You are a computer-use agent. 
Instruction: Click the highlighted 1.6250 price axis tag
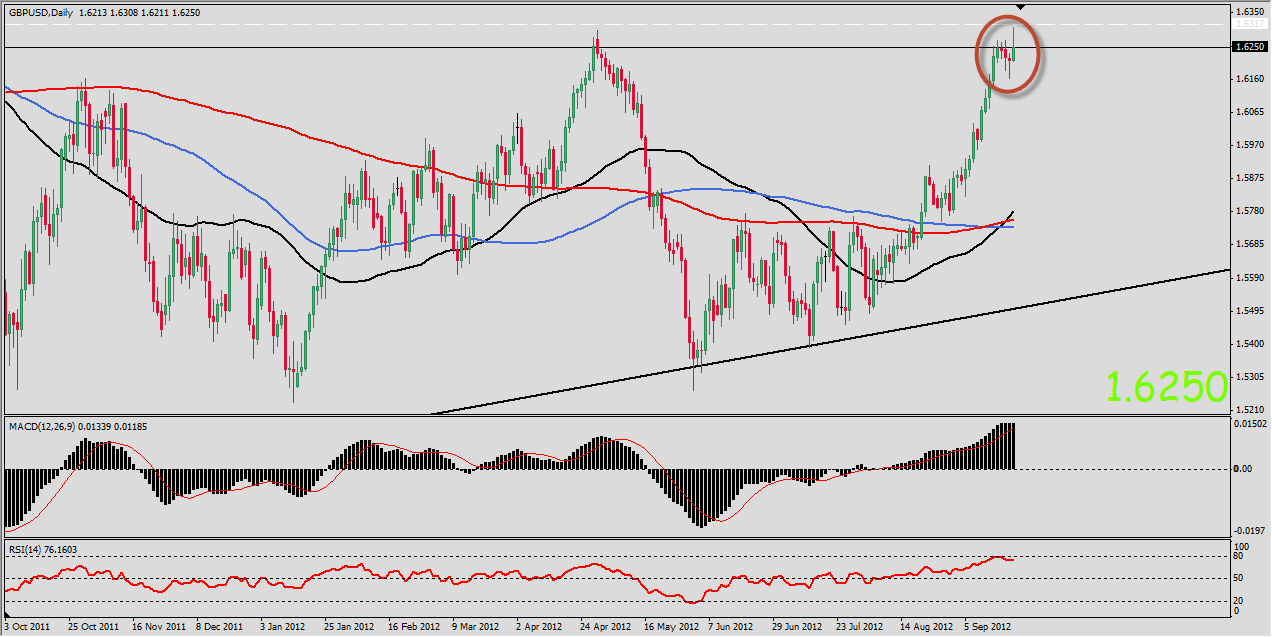1248,47
